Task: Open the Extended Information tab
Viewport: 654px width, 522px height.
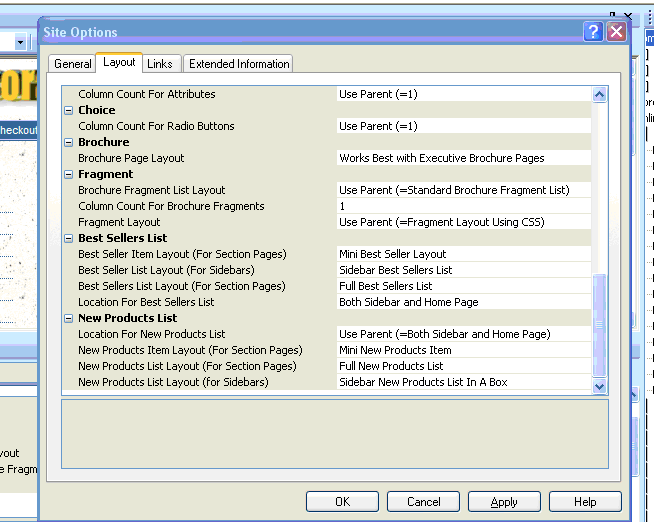Action: (x=239, y=64)
